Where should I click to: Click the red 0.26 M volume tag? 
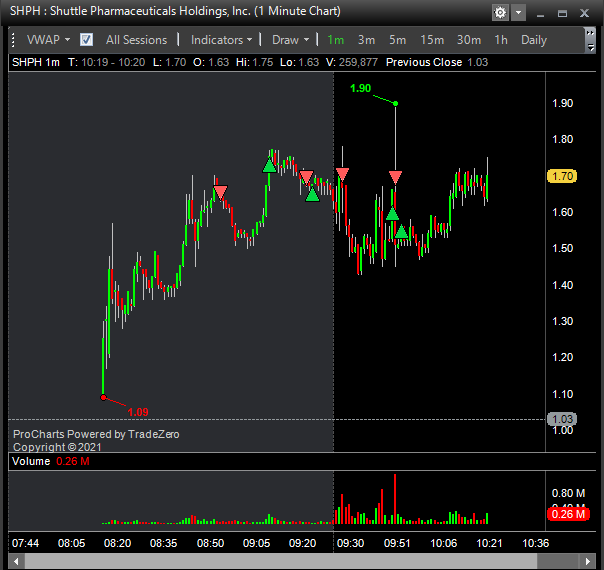(x=568, y=514)
